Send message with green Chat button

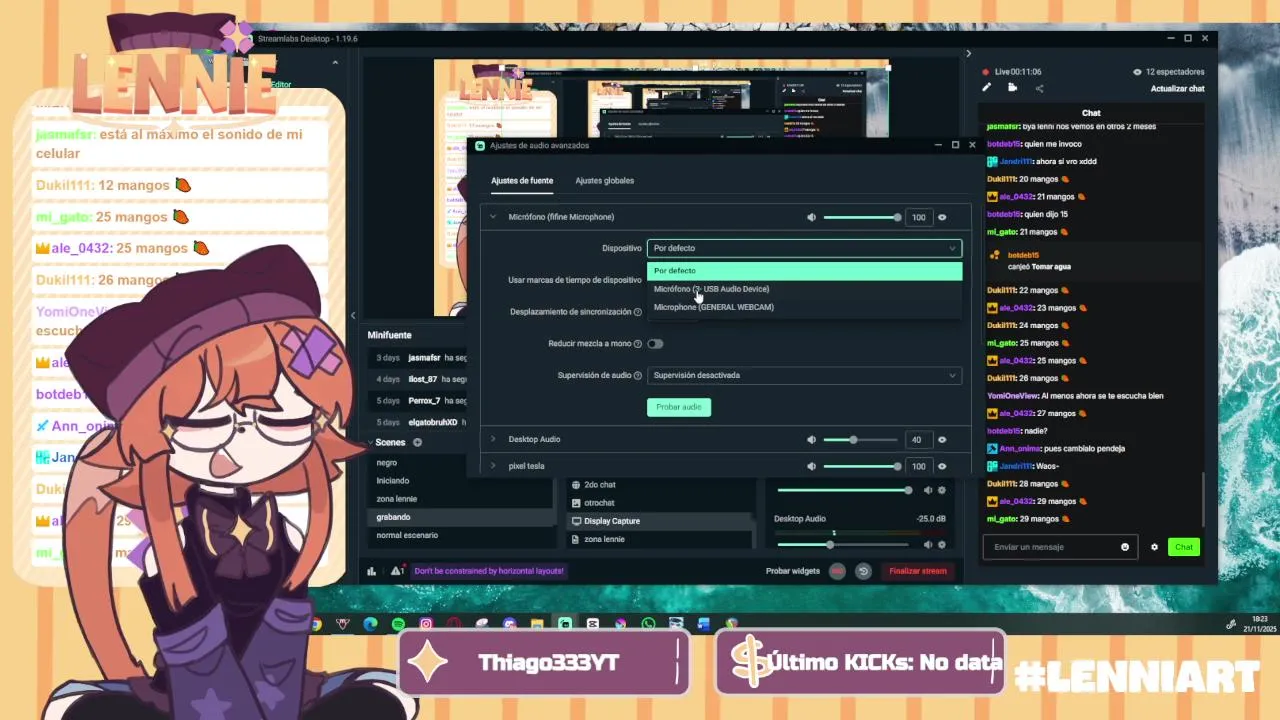(1184, 547)
